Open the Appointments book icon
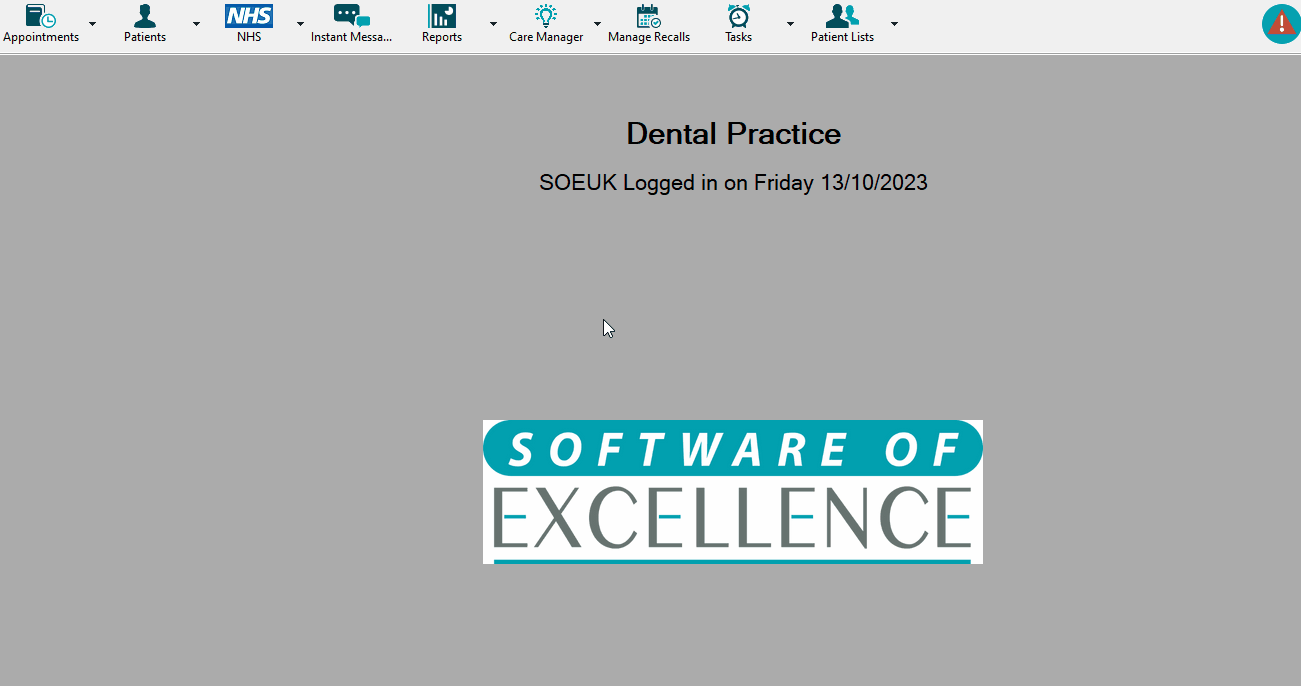 coord(41,16)
